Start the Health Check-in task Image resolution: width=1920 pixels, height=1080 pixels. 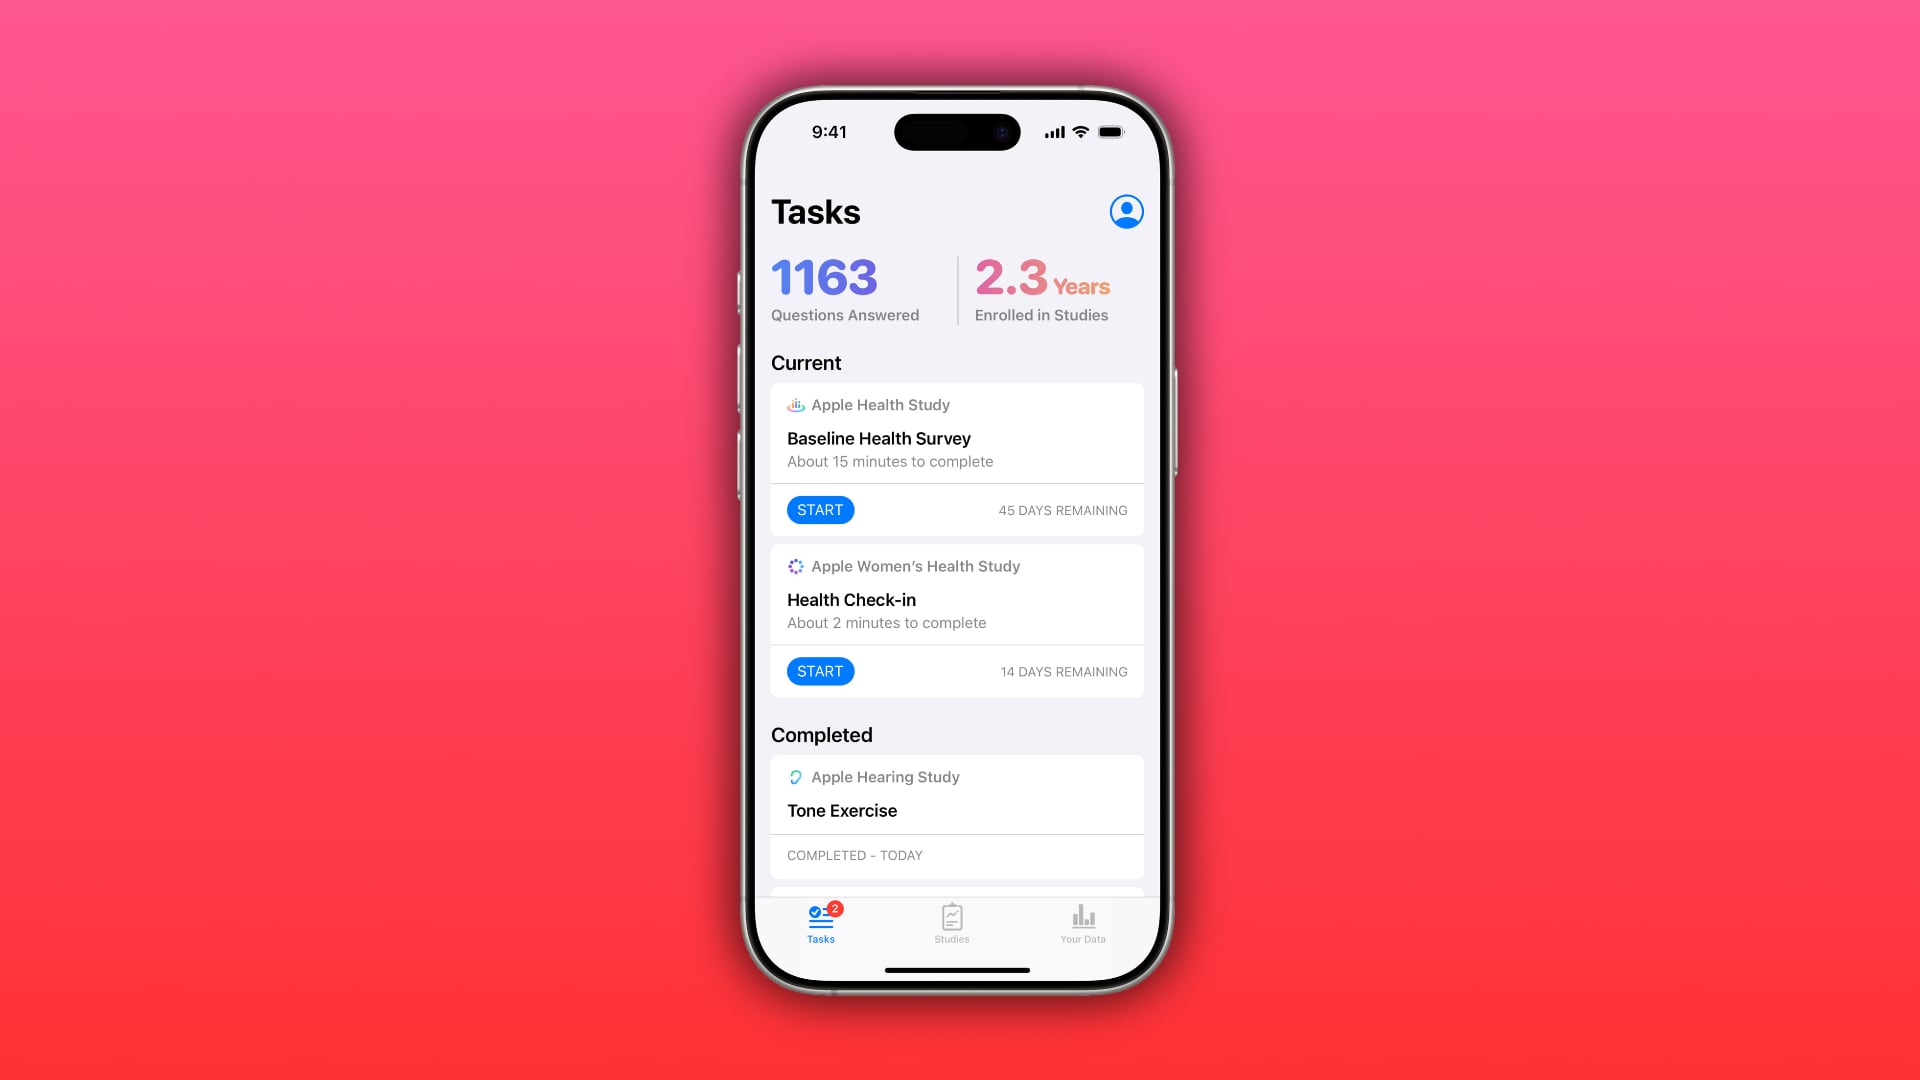click(819, 671)
